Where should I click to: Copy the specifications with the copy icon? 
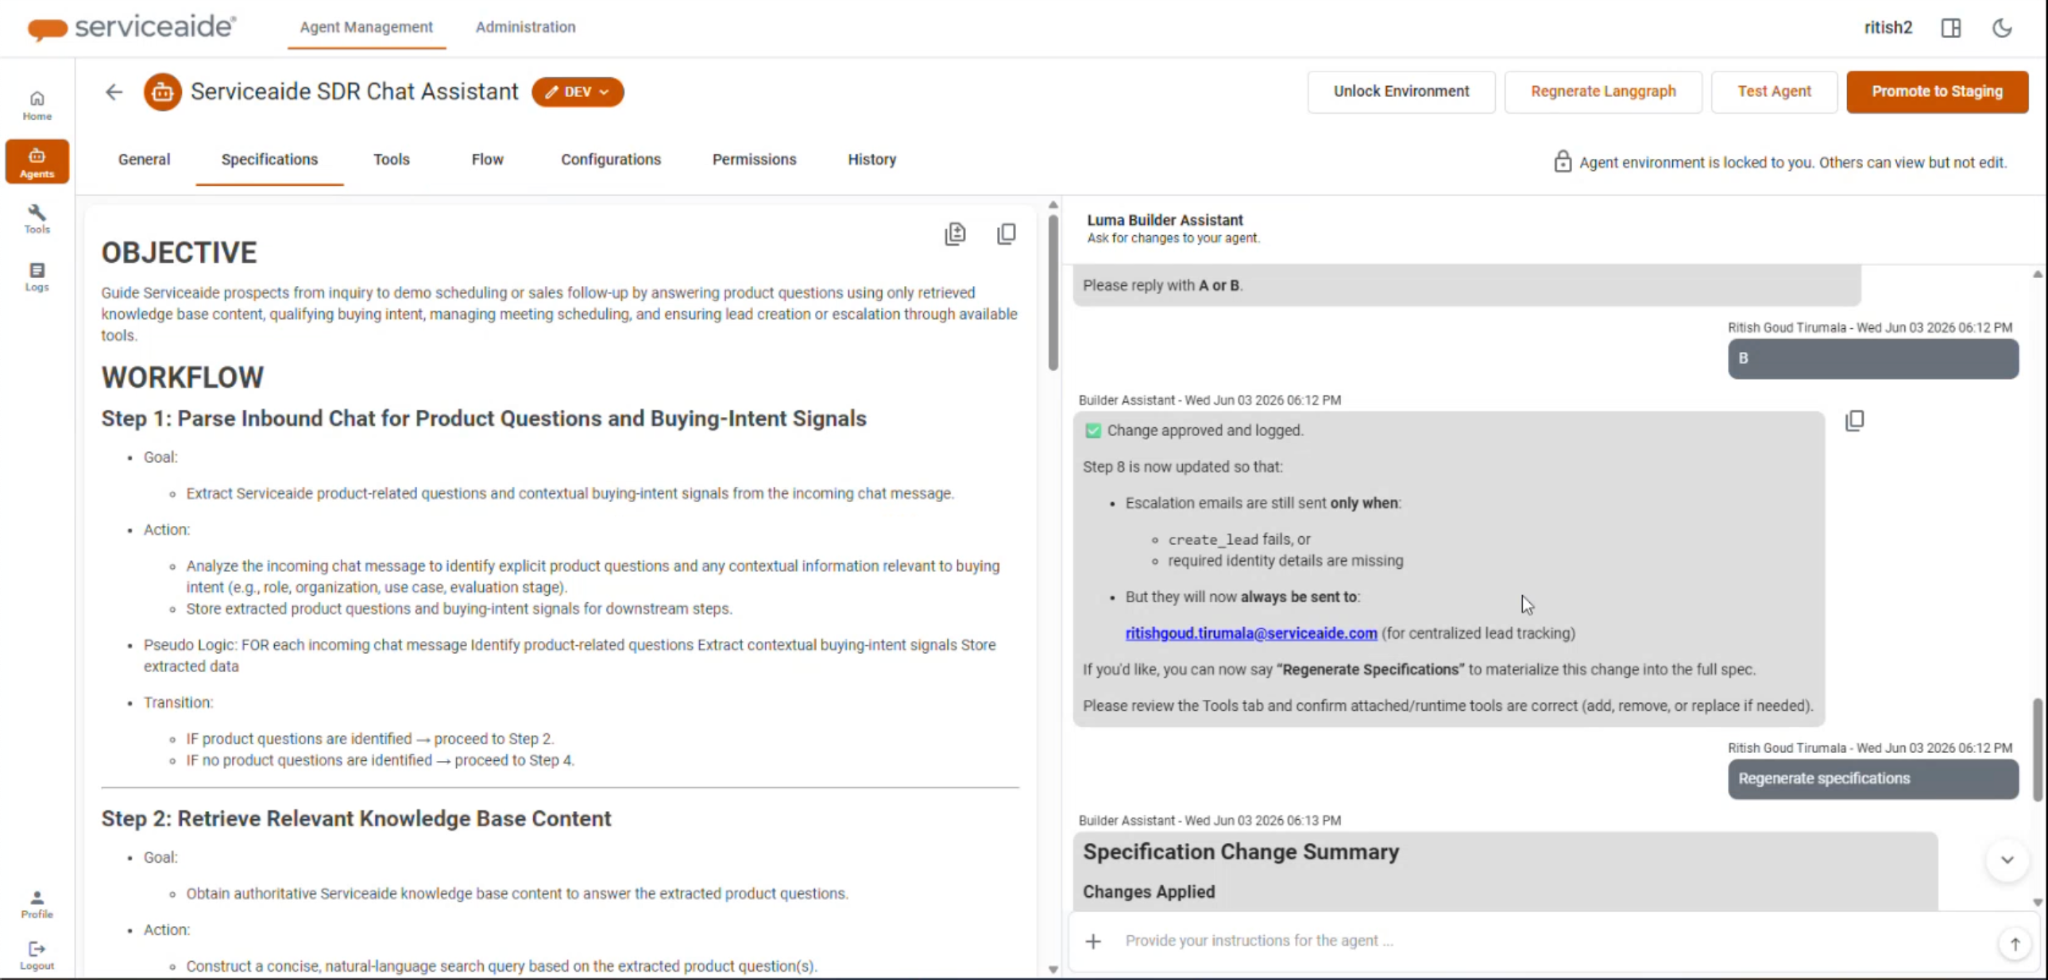tap(1006, 234)
